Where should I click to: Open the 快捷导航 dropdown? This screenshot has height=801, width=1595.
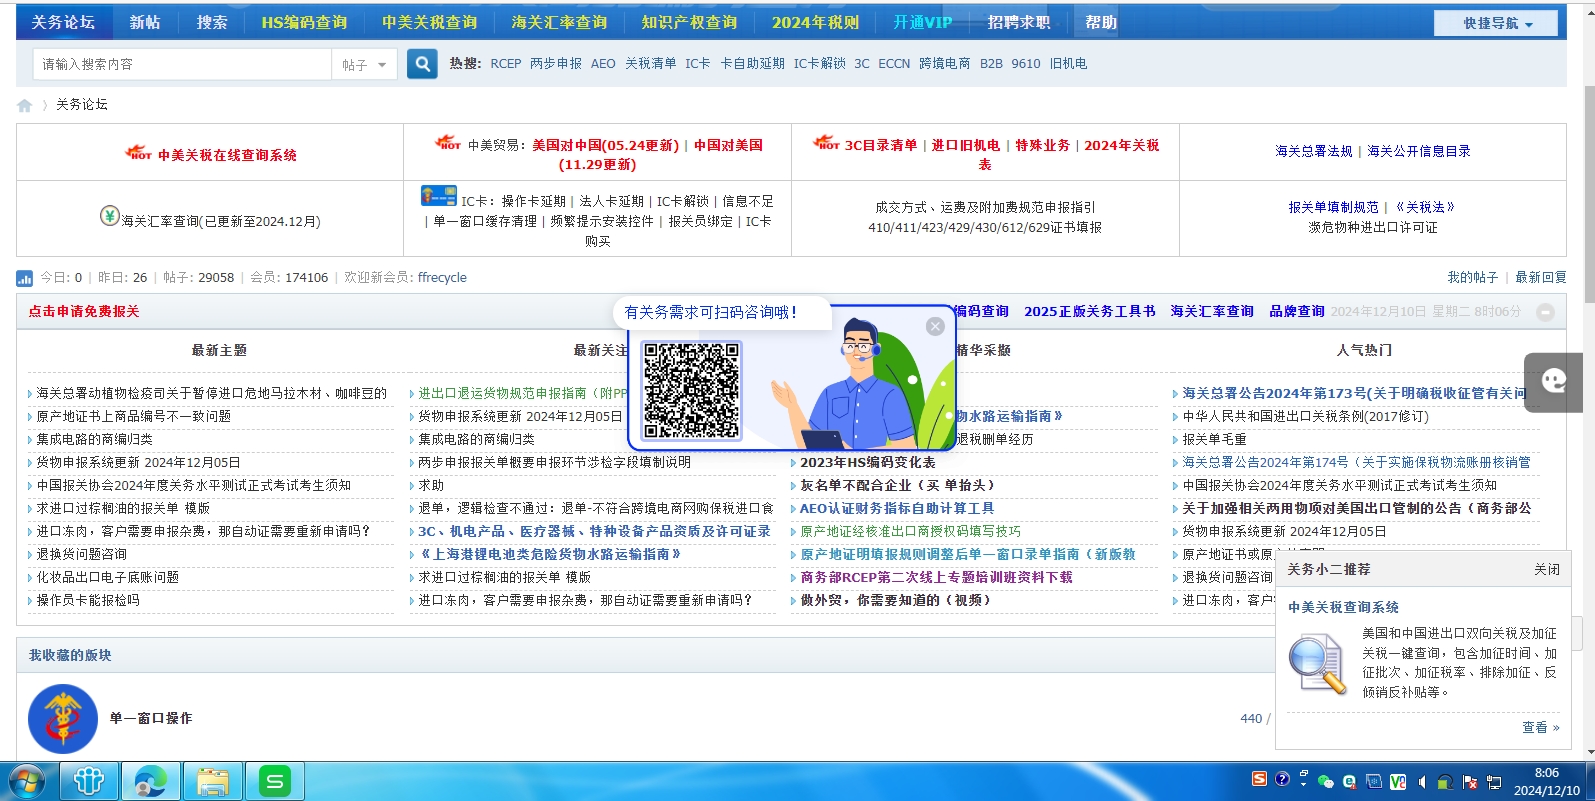[1496, 23]
